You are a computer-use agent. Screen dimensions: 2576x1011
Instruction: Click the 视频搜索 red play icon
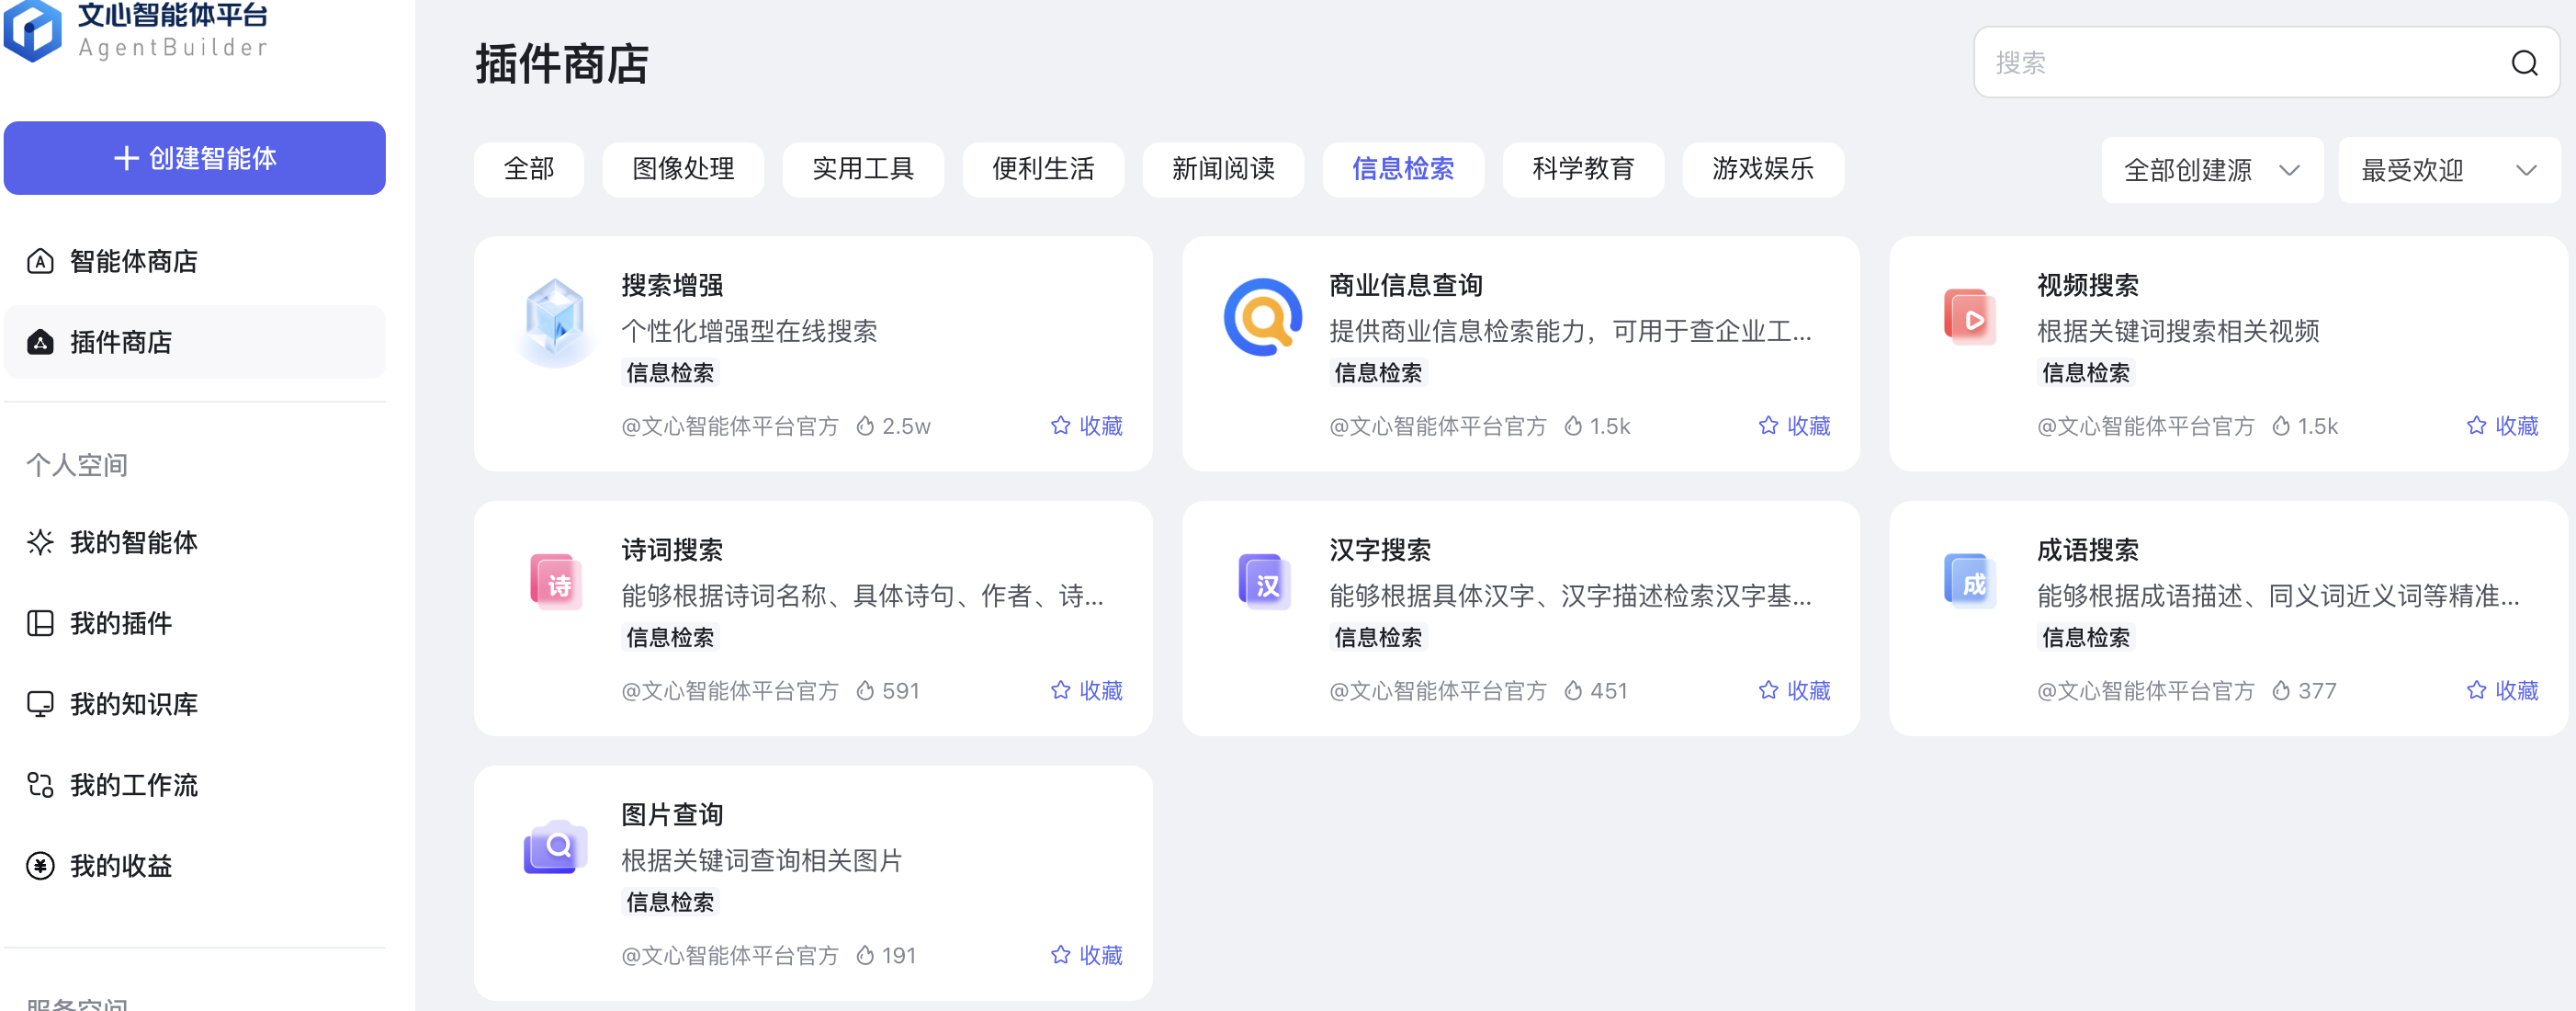[x=1970, y=319]
